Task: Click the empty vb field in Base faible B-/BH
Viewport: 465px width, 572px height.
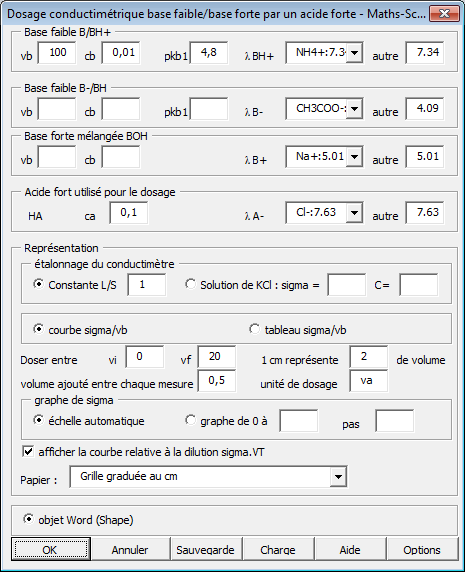Action: [x=57, y=109]
